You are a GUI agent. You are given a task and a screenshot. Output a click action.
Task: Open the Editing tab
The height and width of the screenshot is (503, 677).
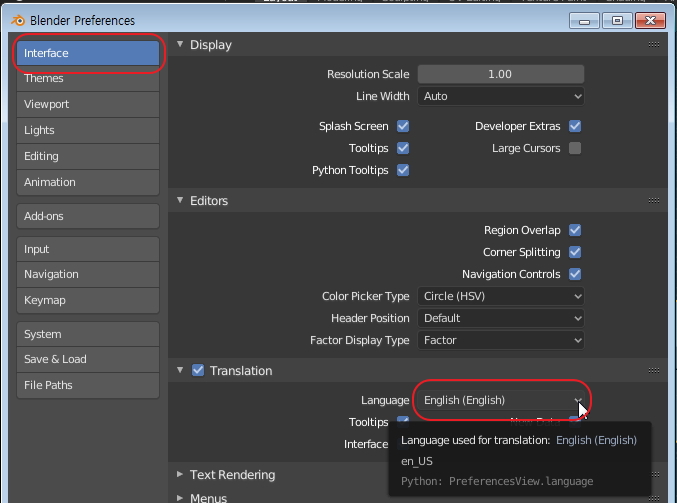(88, 156)
